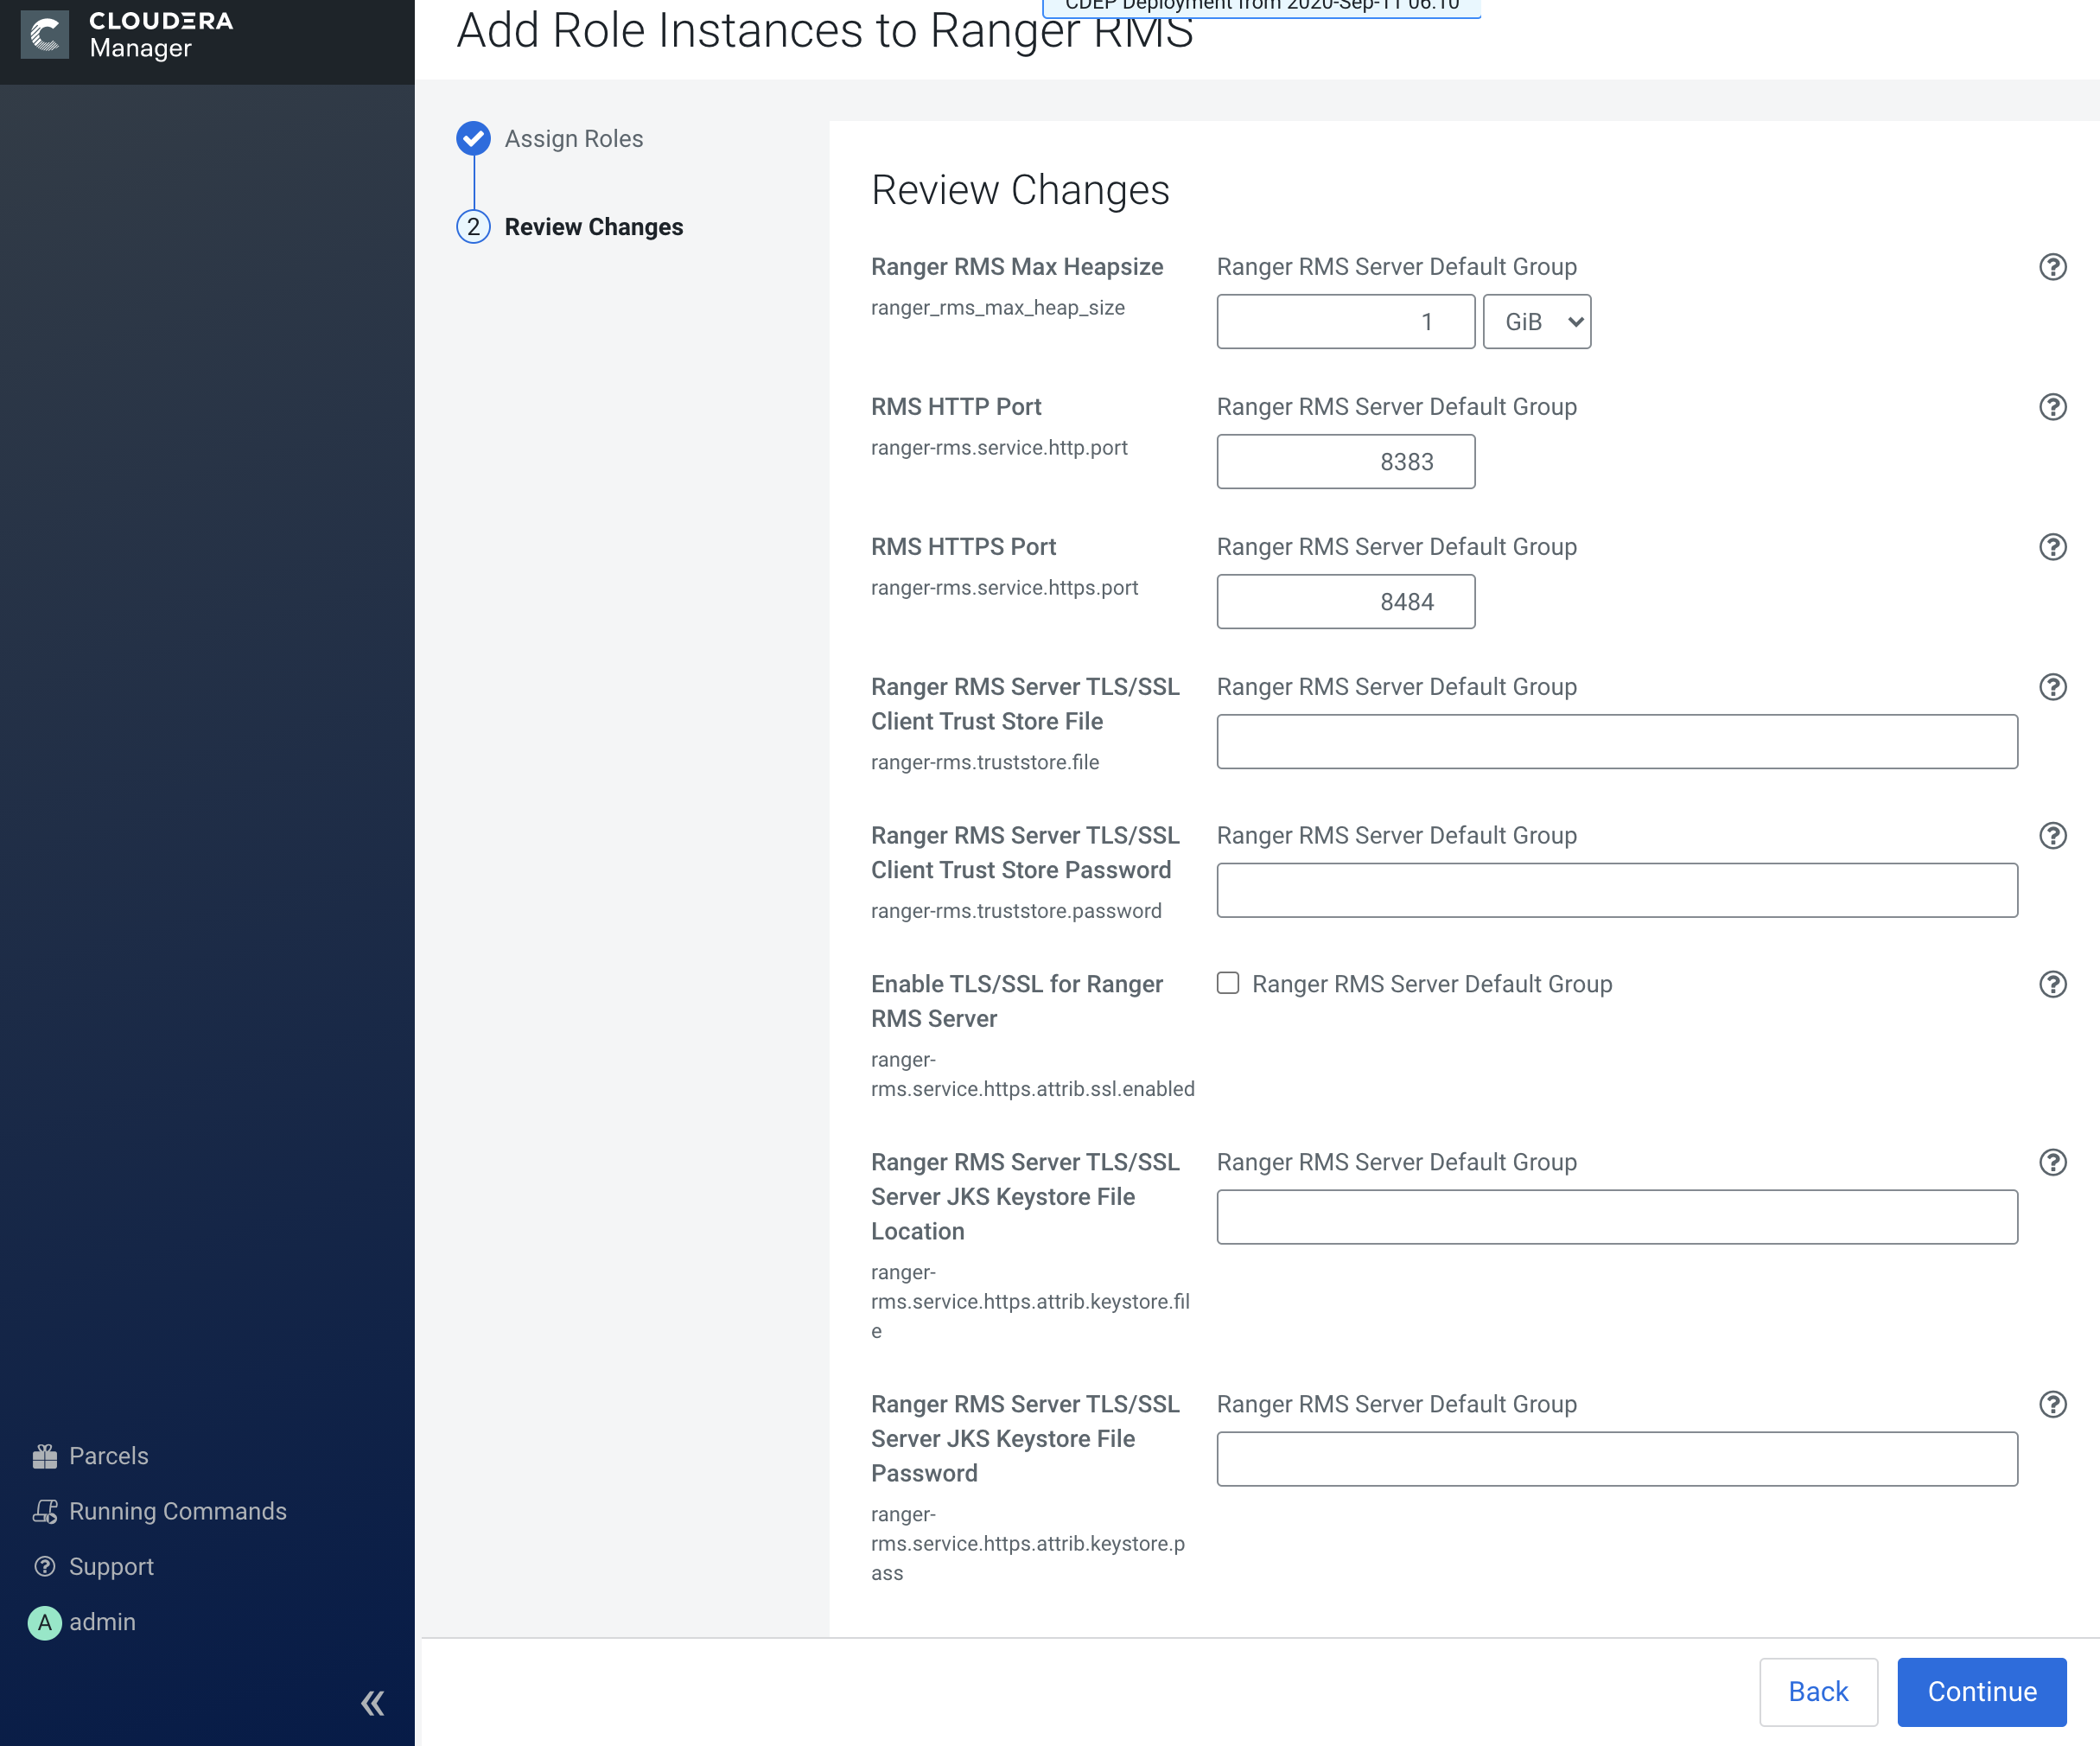Go to the Assign Roles step

pyautogui.click(x=573, y=139)
